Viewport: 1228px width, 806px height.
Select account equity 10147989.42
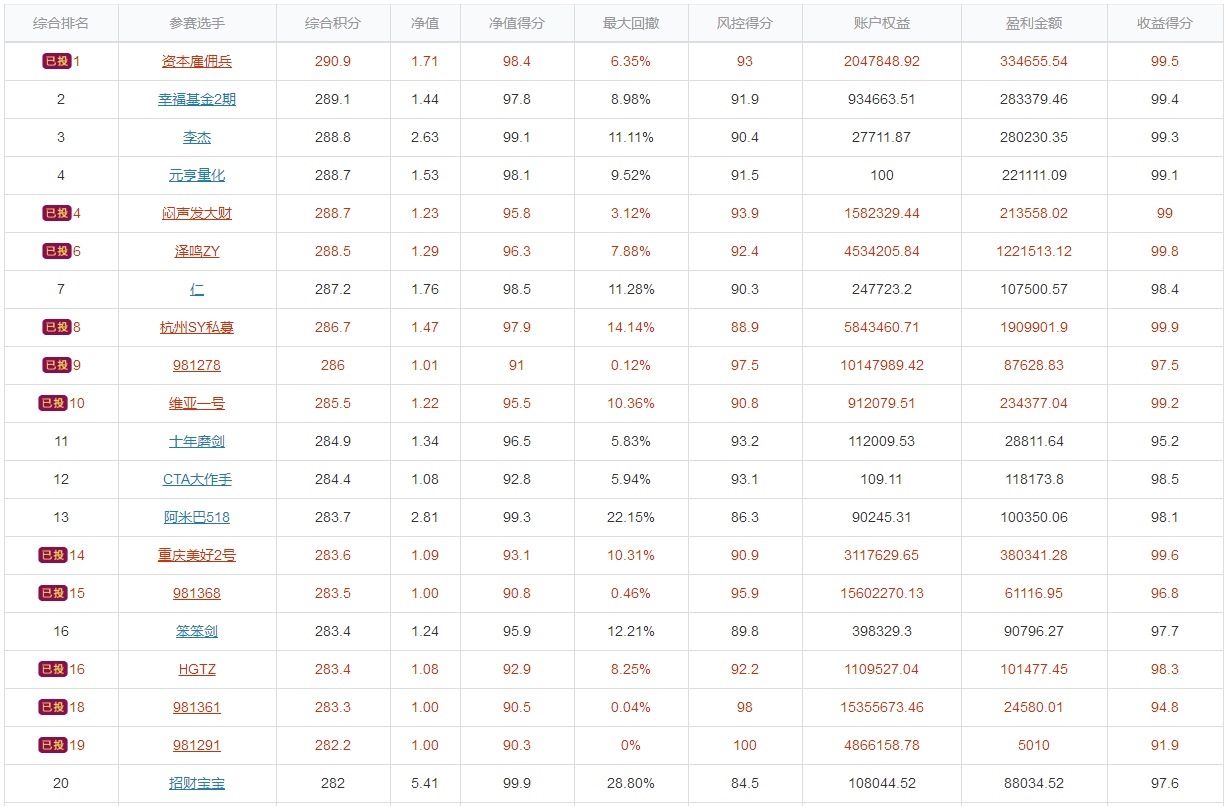[x=882, y=365]
